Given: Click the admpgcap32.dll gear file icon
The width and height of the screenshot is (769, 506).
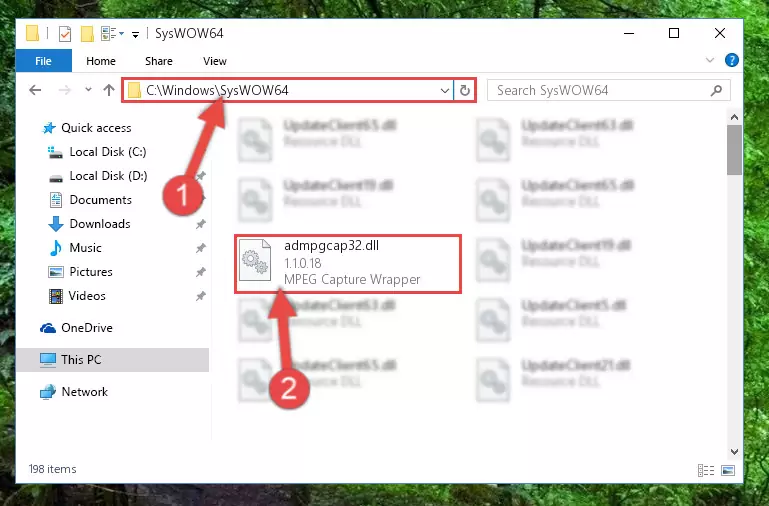Looking at the screenshot, I should [255, 260].
